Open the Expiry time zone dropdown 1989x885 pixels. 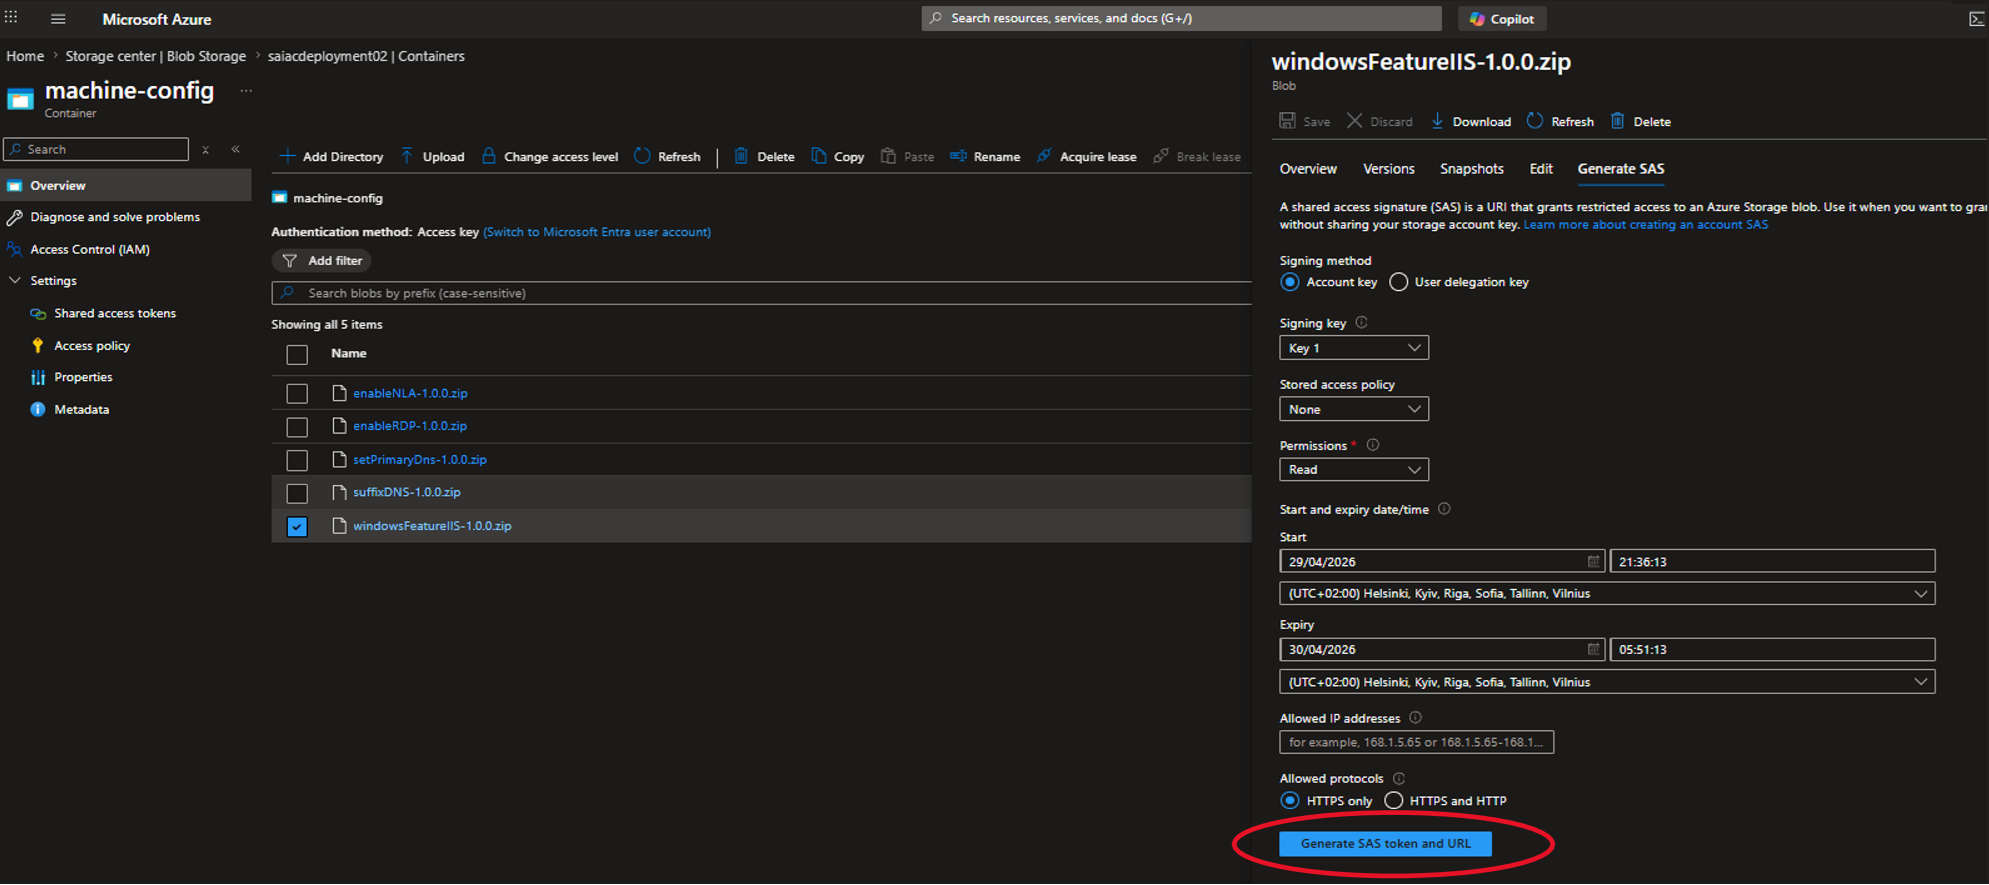(x=1607, y=682)
